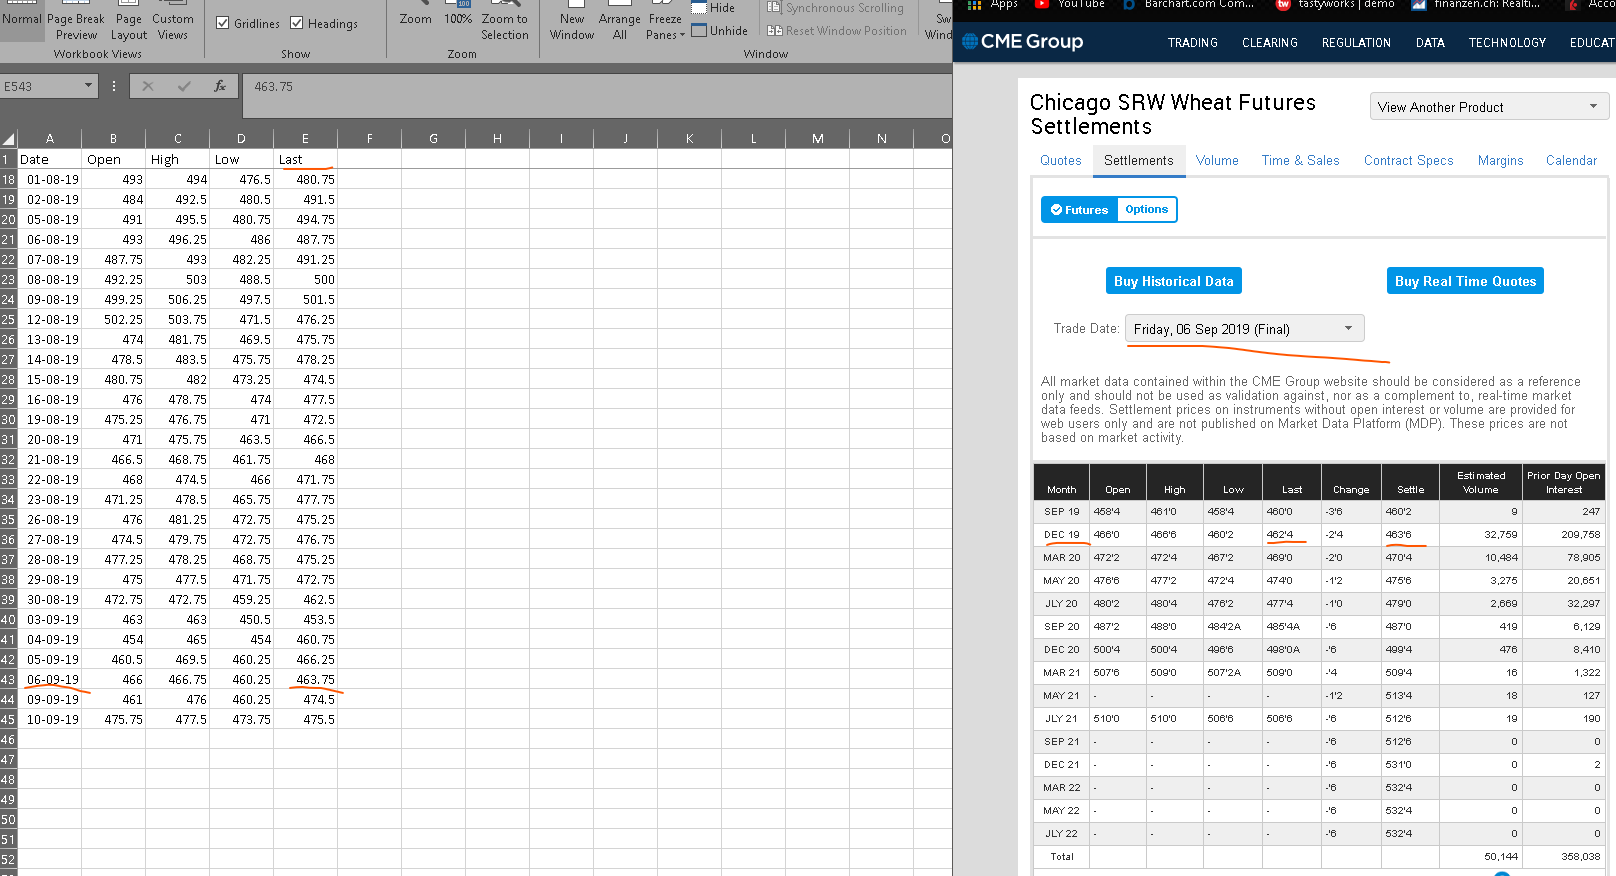Screen dimensions: 1616x876
Task: Click Arrange All windows
Action: (x=620, y=22)
